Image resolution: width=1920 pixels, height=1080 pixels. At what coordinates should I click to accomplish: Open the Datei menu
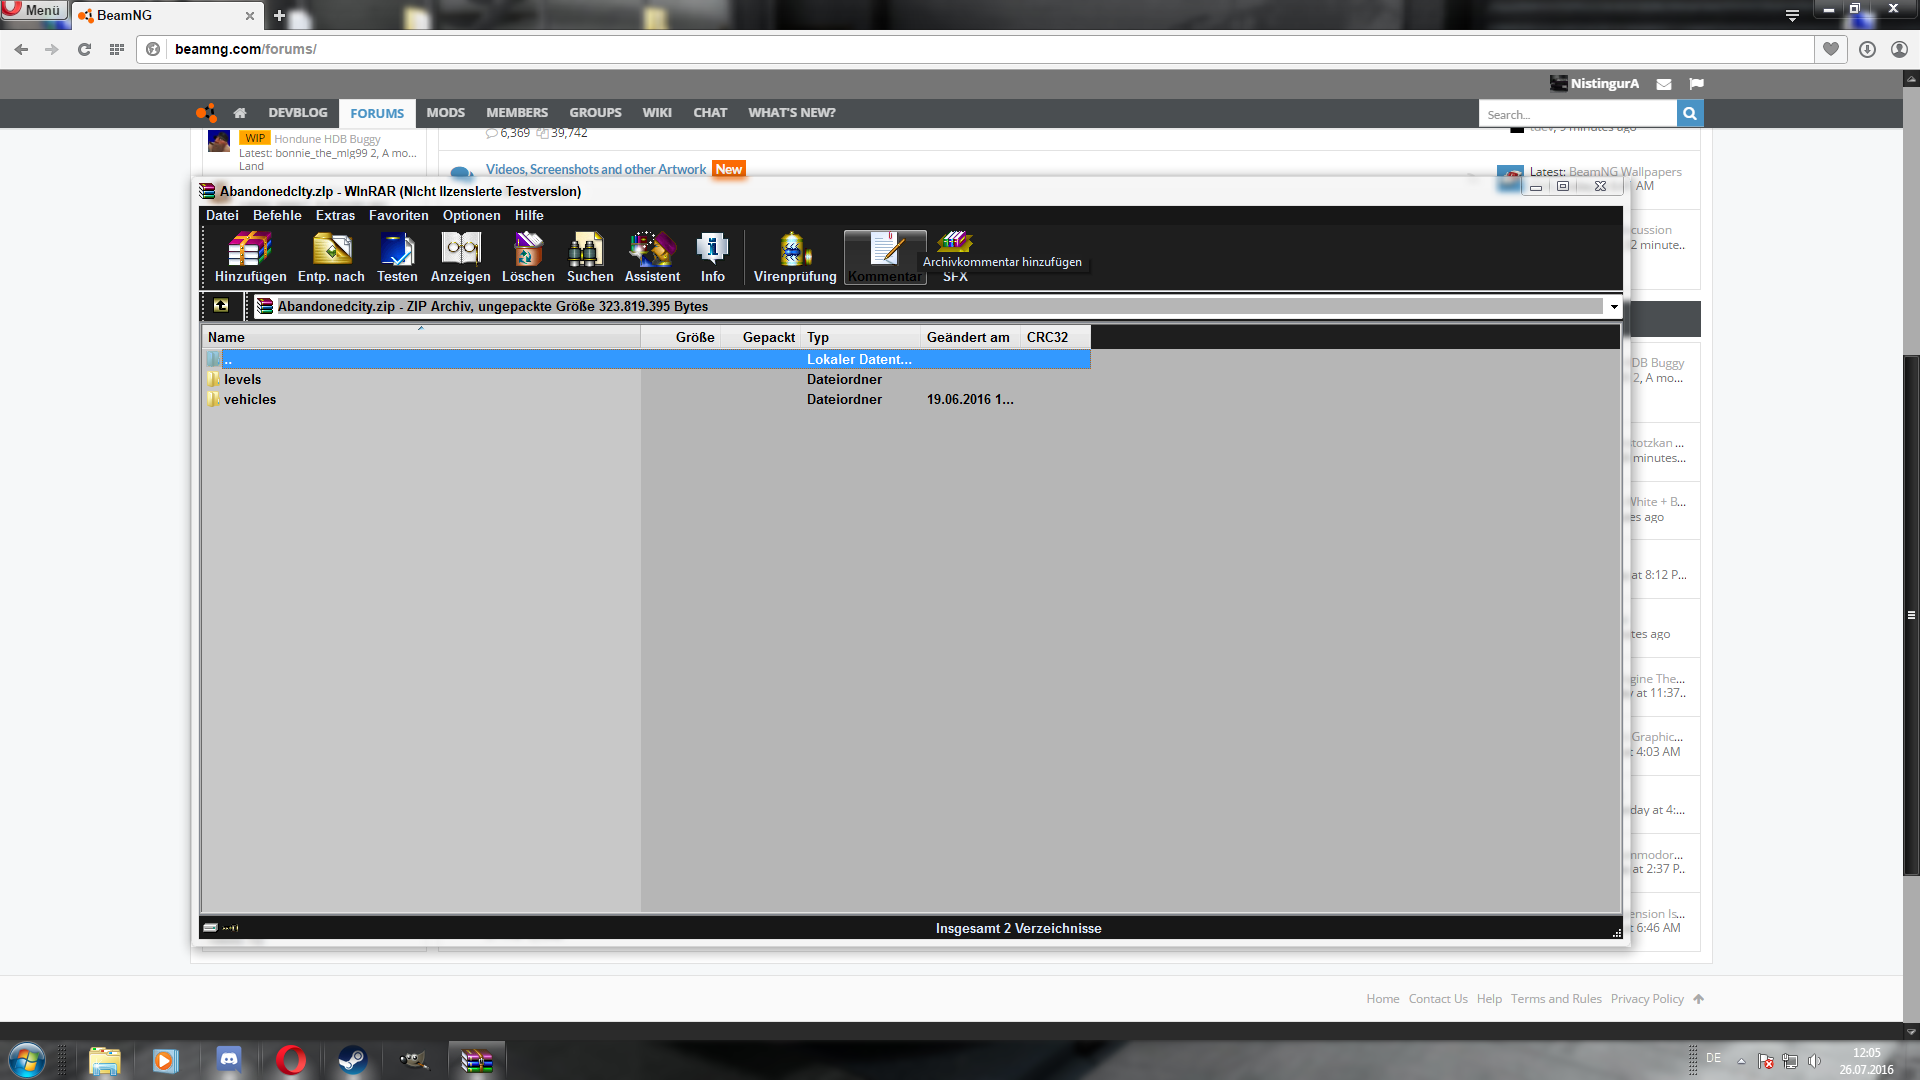pyautogui.click(x=222, y=215)
